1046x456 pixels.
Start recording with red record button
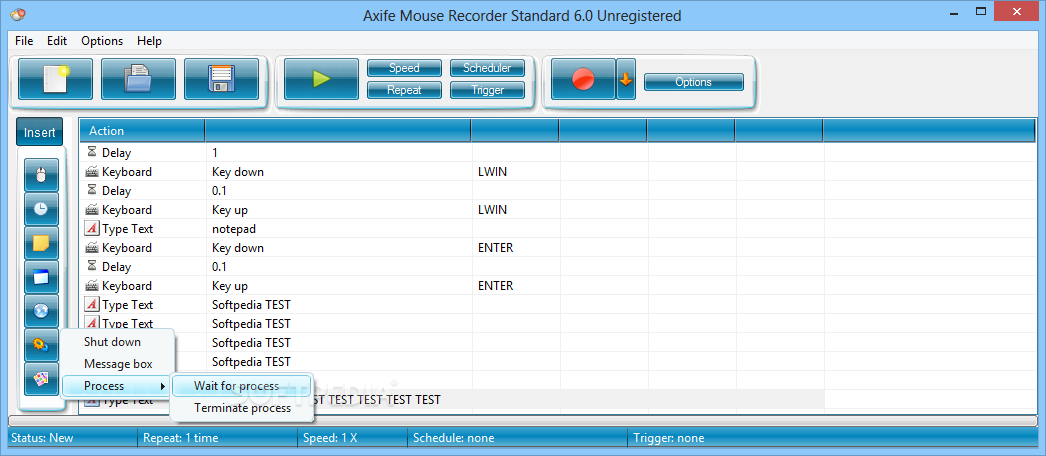tap(583, 79)
